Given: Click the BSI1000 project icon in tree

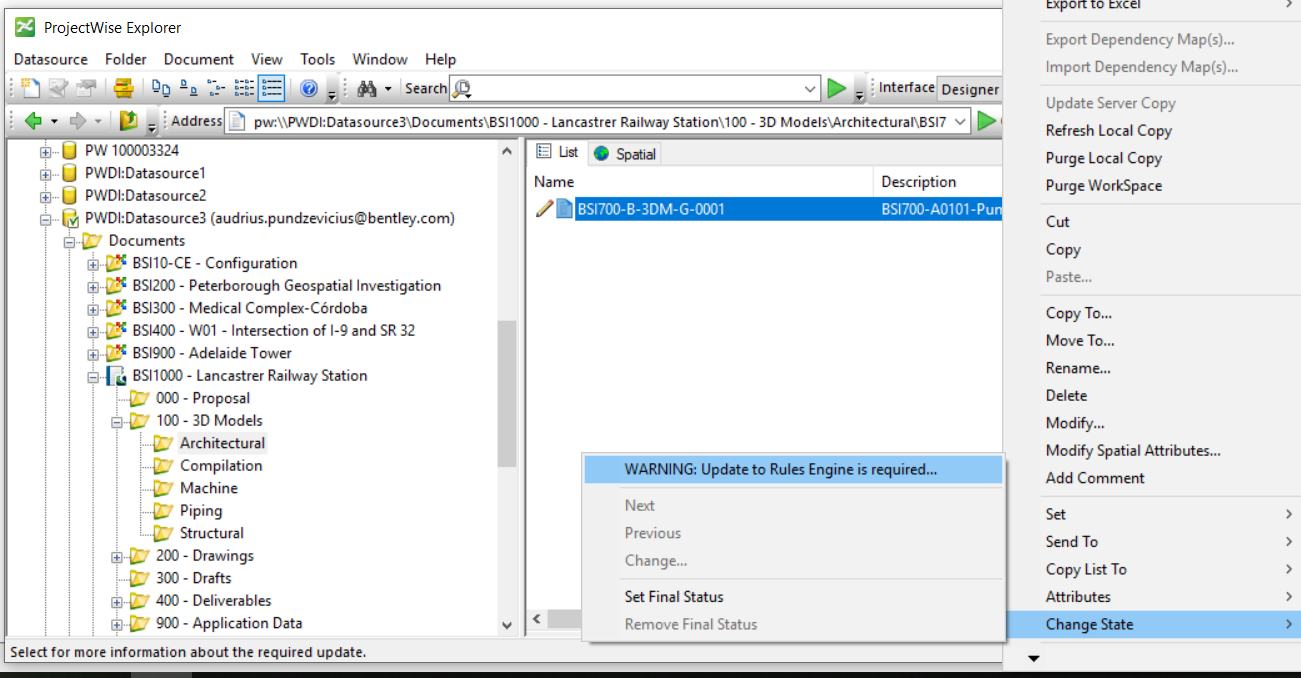Looking at the screenshot, I should pos(115,376).
